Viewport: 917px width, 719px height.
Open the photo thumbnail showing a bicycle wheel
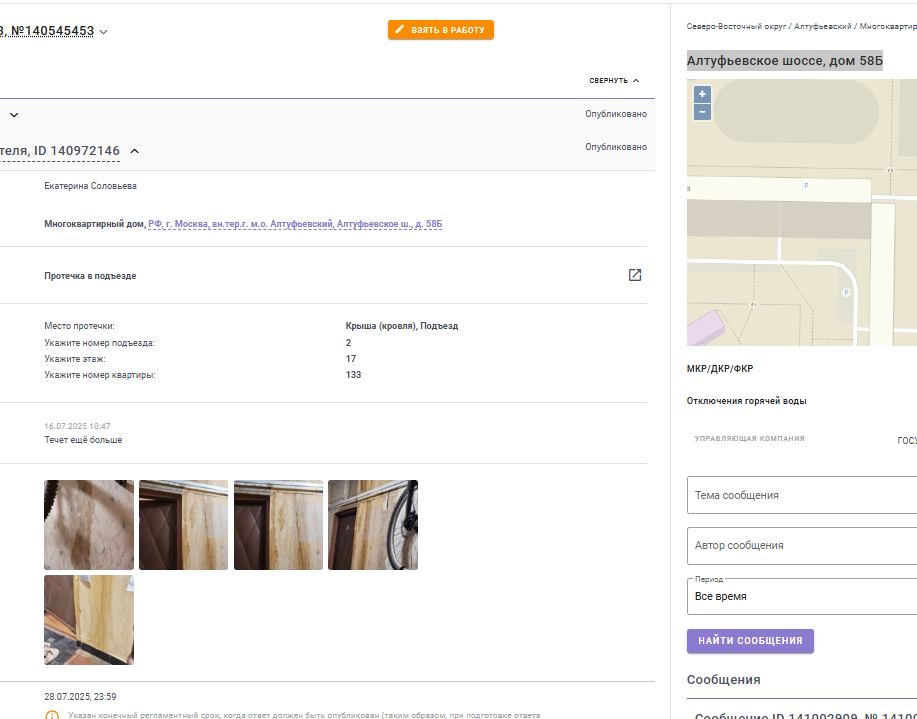click(x=373, y=525)
